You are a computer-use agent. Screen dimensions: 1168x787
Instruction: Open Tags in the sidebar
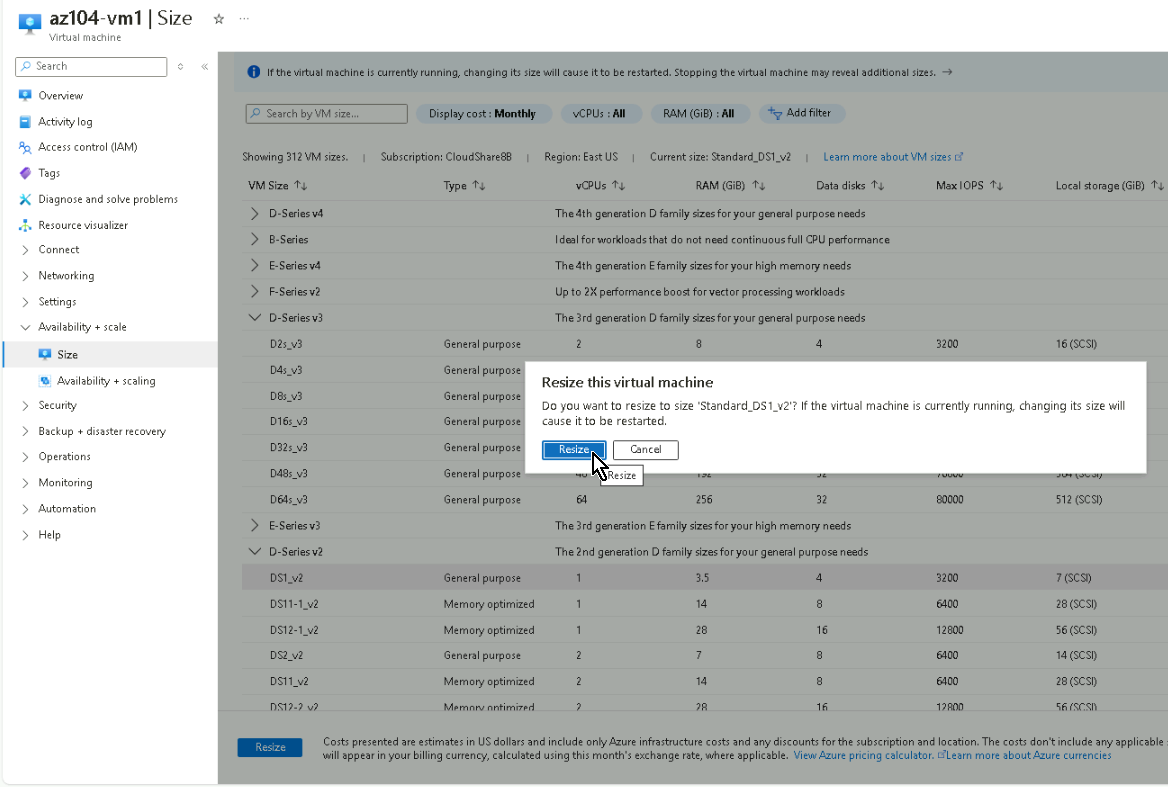[x=48, y=173]
